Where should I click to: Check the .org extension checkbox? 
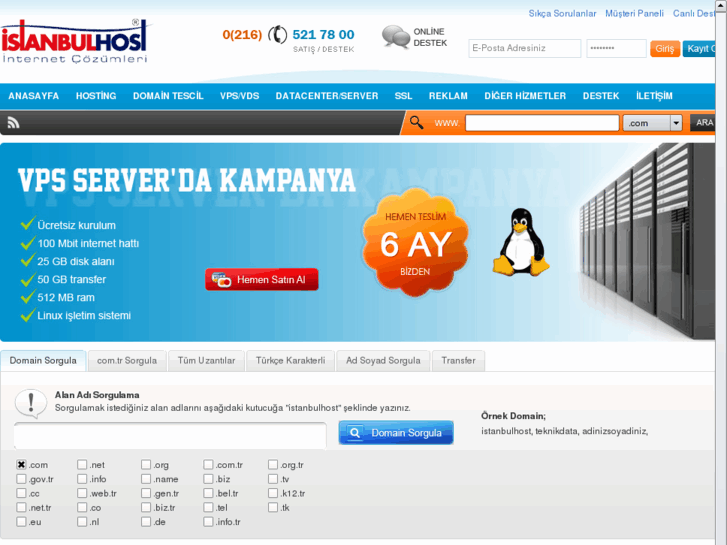pos(146,464)
